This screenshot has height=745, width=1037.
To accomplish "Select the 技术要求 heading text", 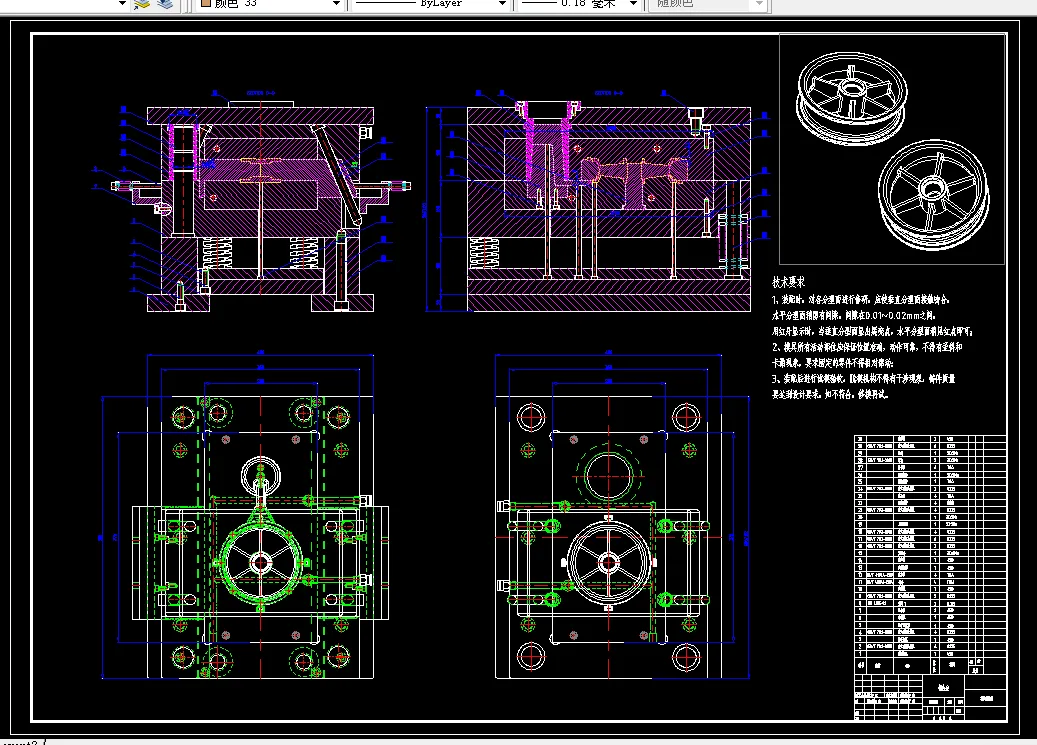I will tap(788, 282).
